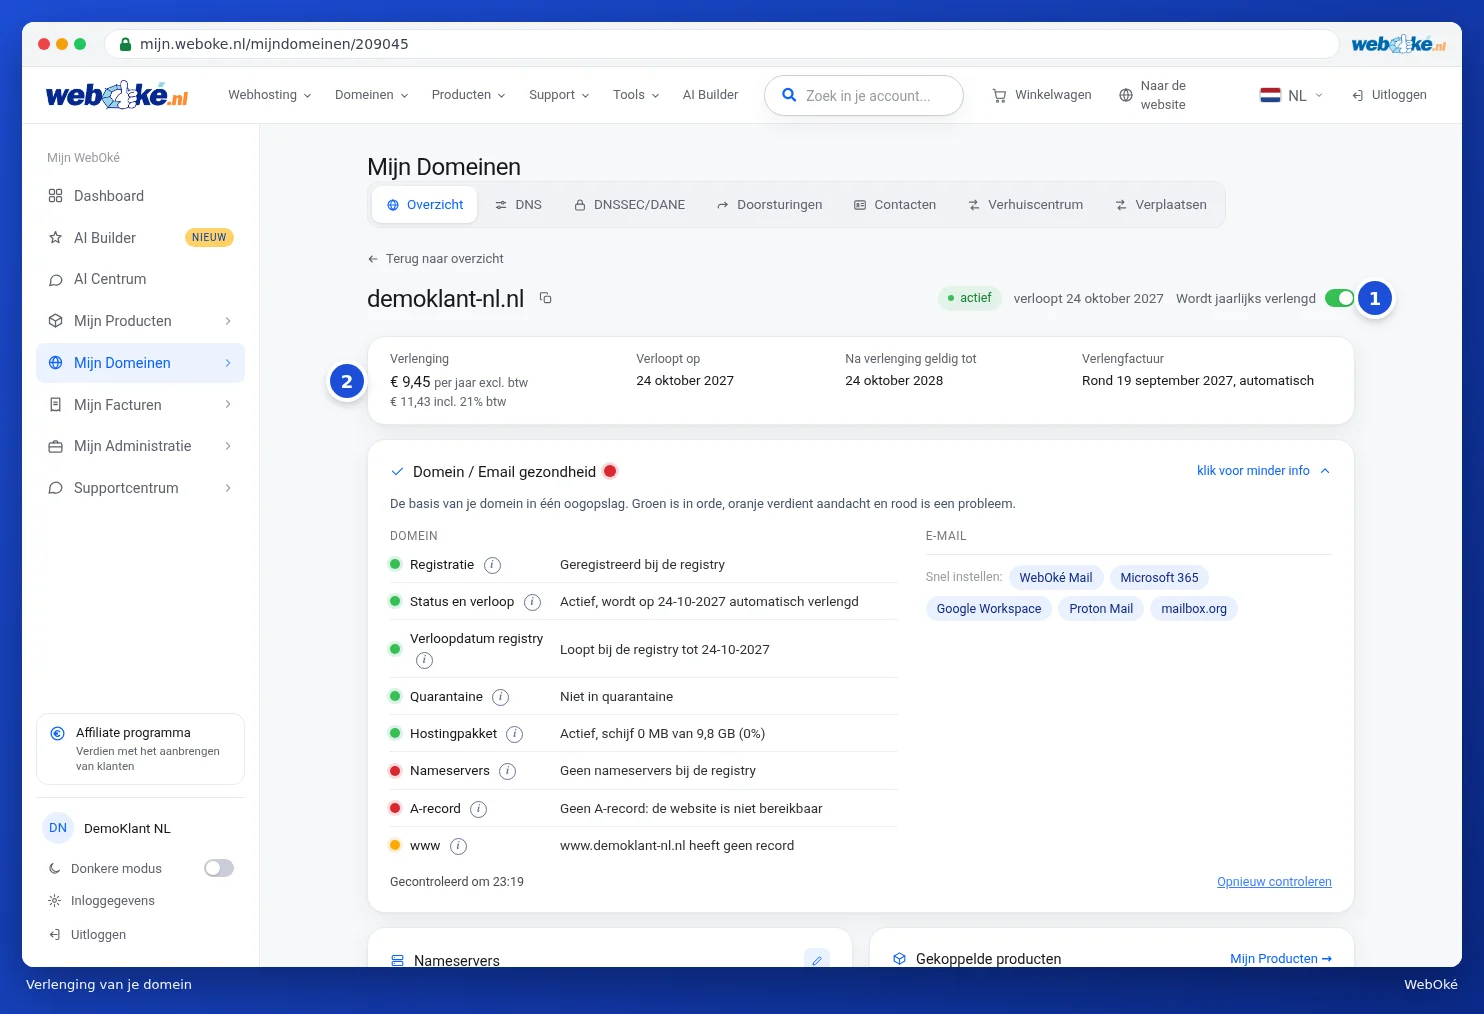Open the Domeinen dropdown menu
Image resolution: width=1484 pixels, height=1014 pixels.
(x=372, y=95)
